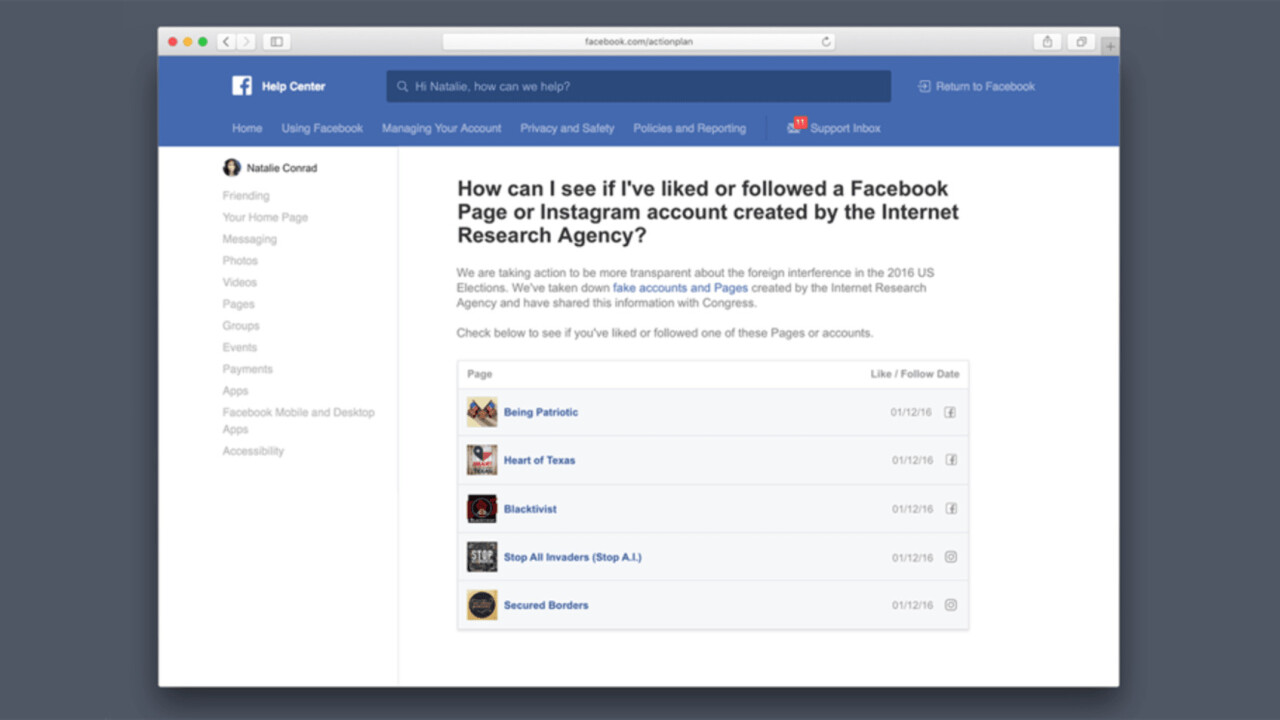1280x720 pixels.
Task: Click Natalie Conrad's profile avatar
Action: tap(232, 168)
